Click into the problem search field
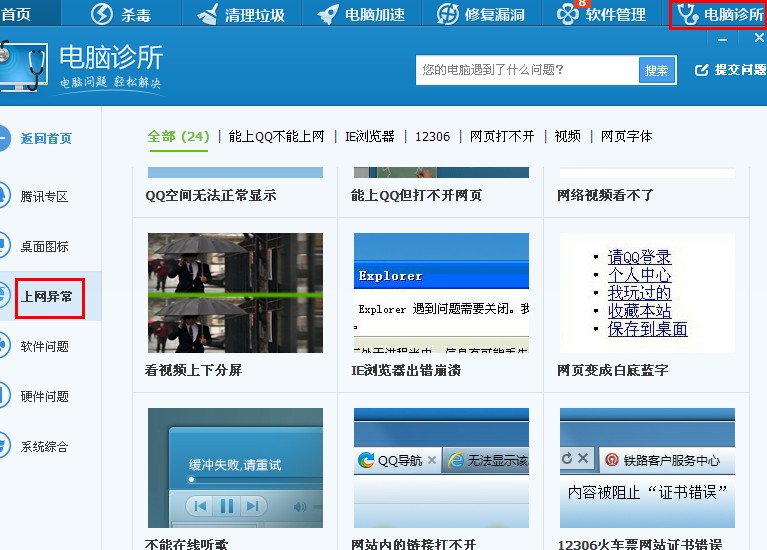This screenshot has width=767, height=550. [x=527, y=70]
